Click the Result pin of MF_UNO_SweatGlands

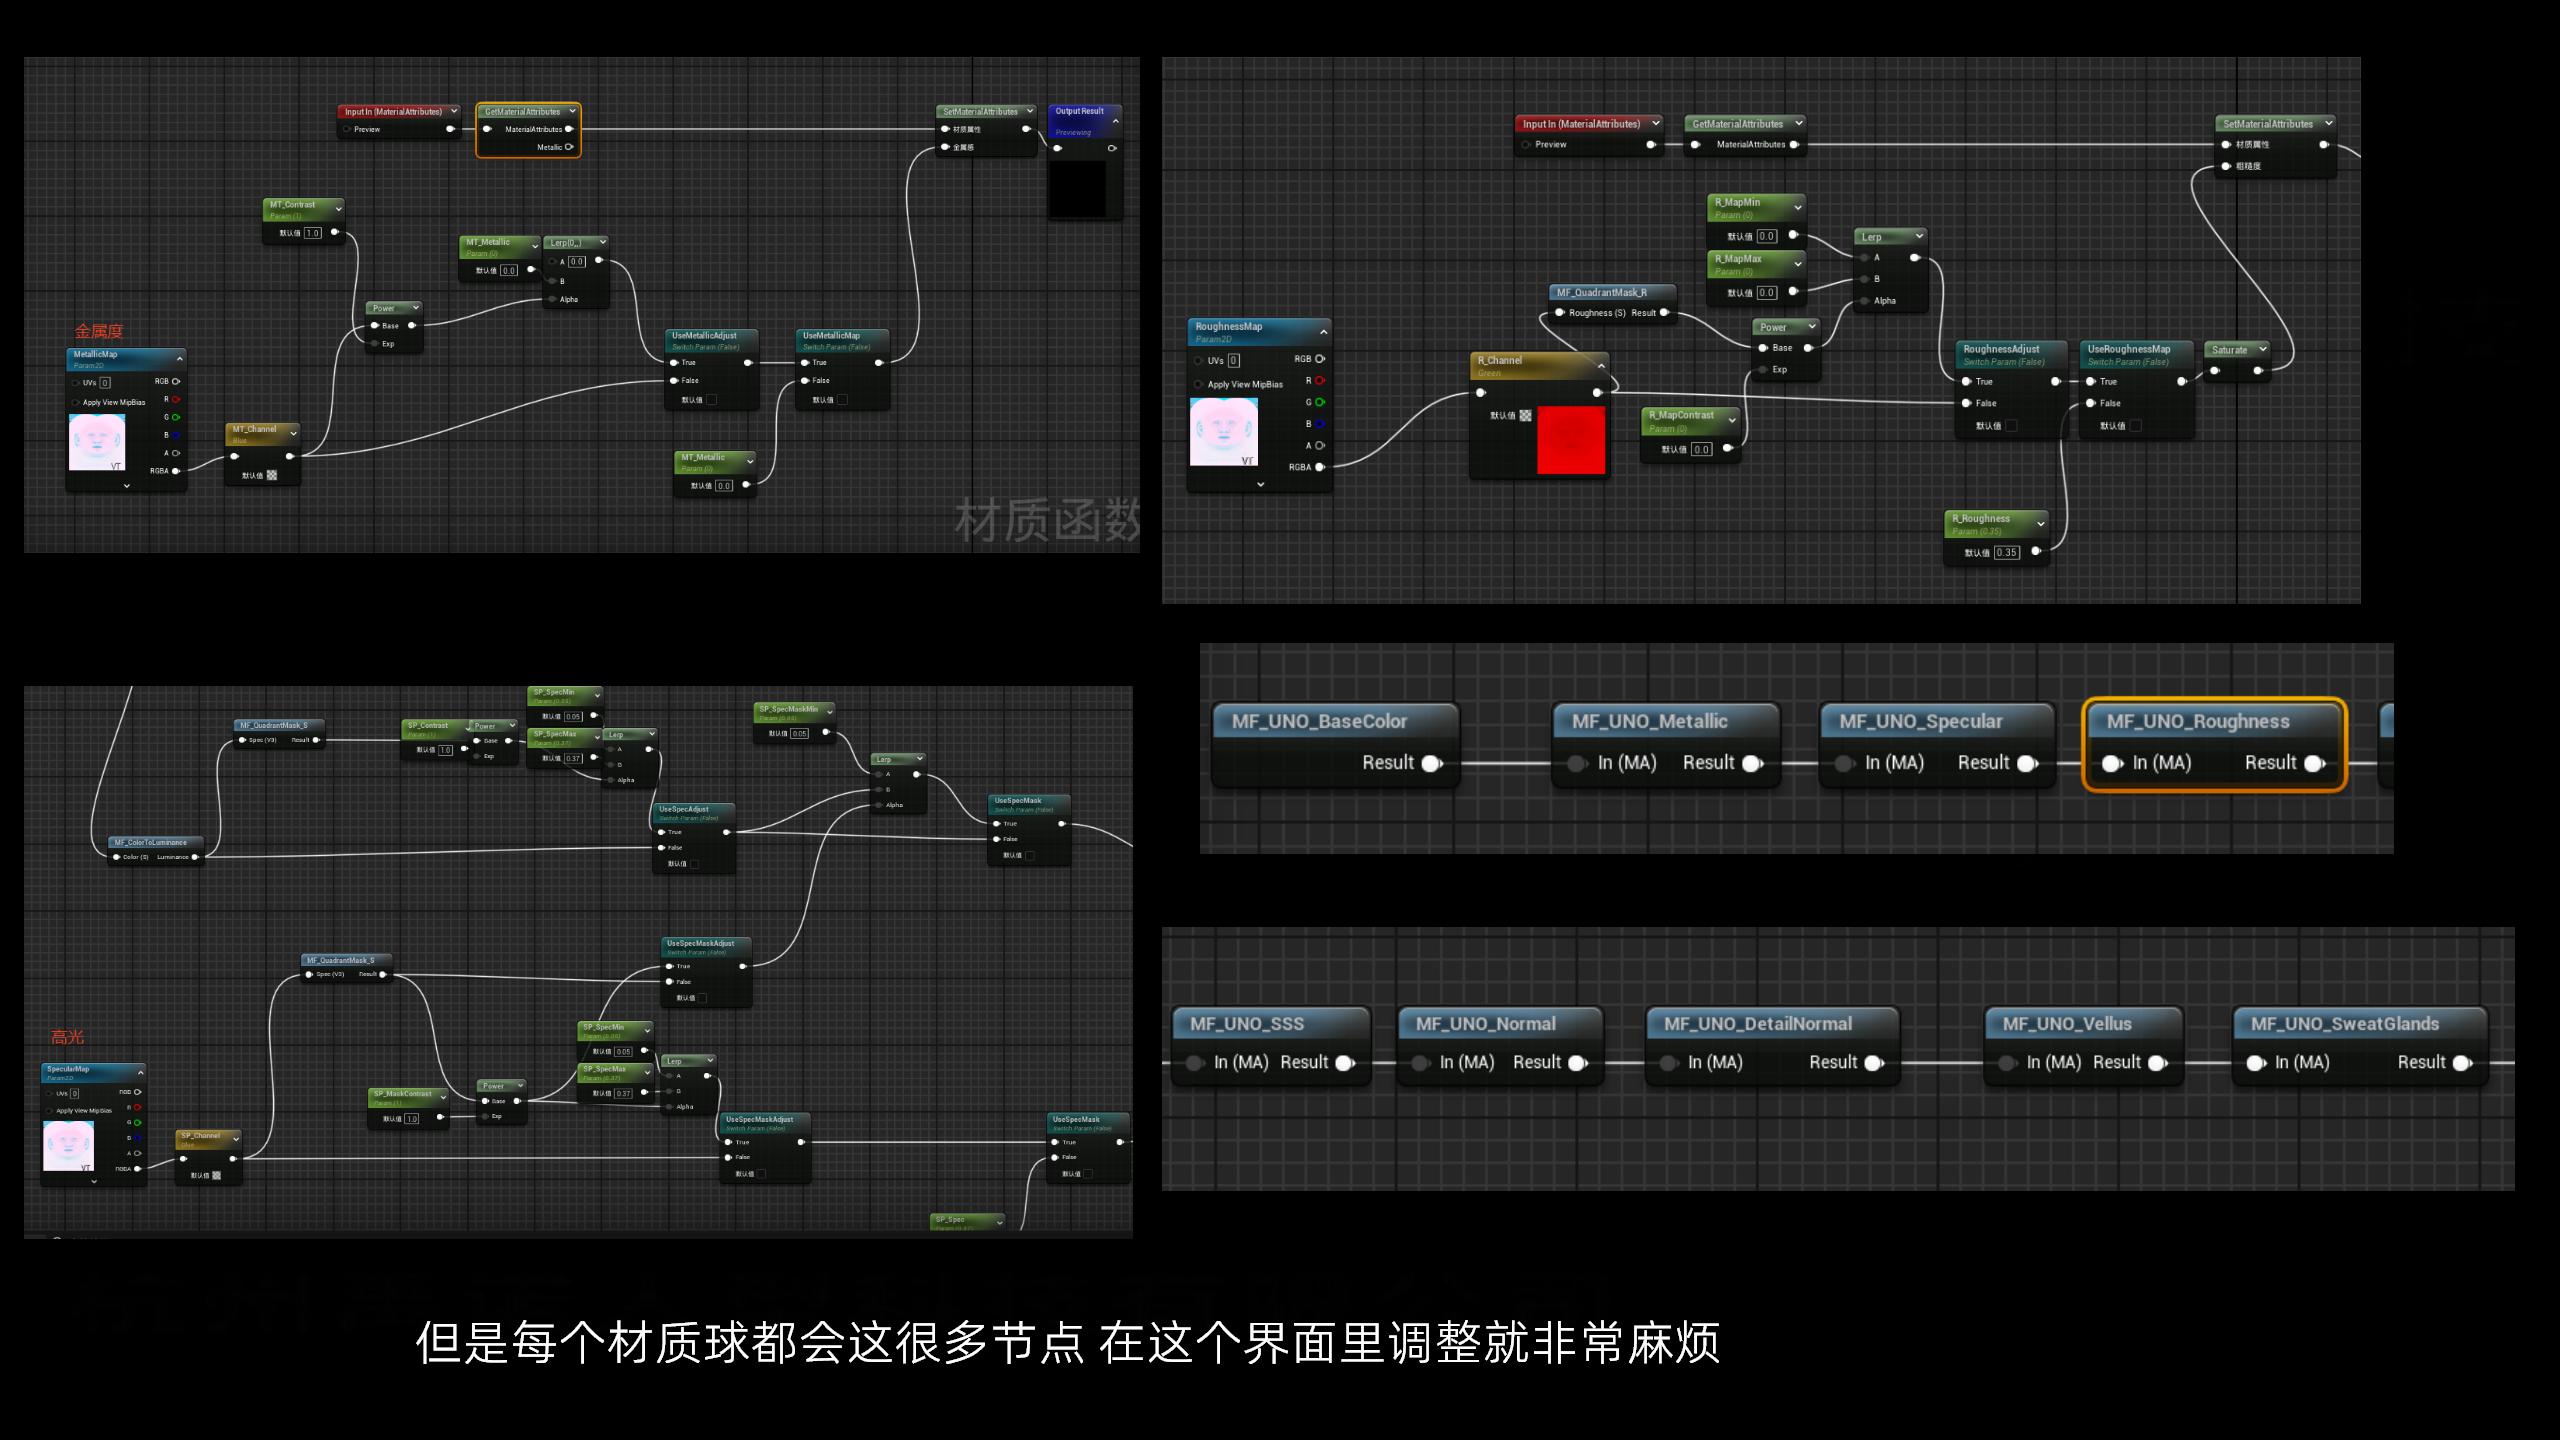2463,1063
